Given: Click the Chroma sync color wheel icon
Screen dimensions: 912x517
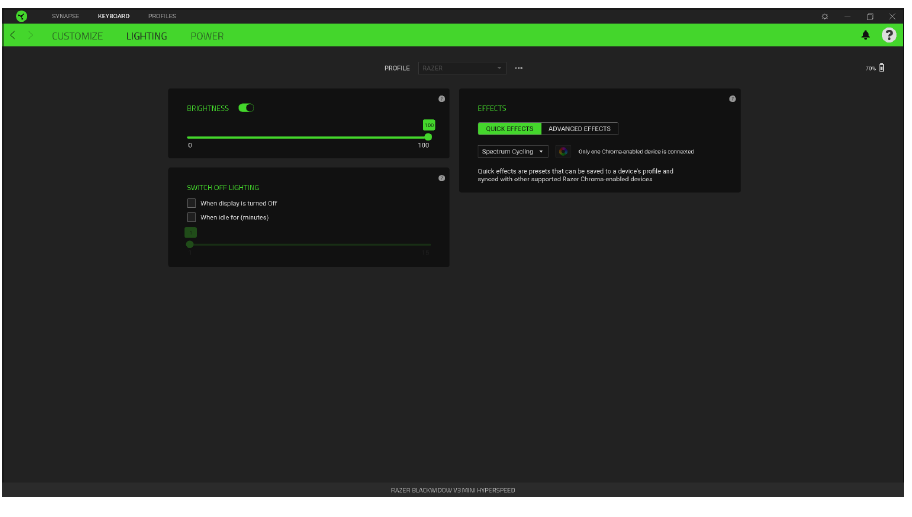Looking at the screenshot, I should (x=563, y=152).
